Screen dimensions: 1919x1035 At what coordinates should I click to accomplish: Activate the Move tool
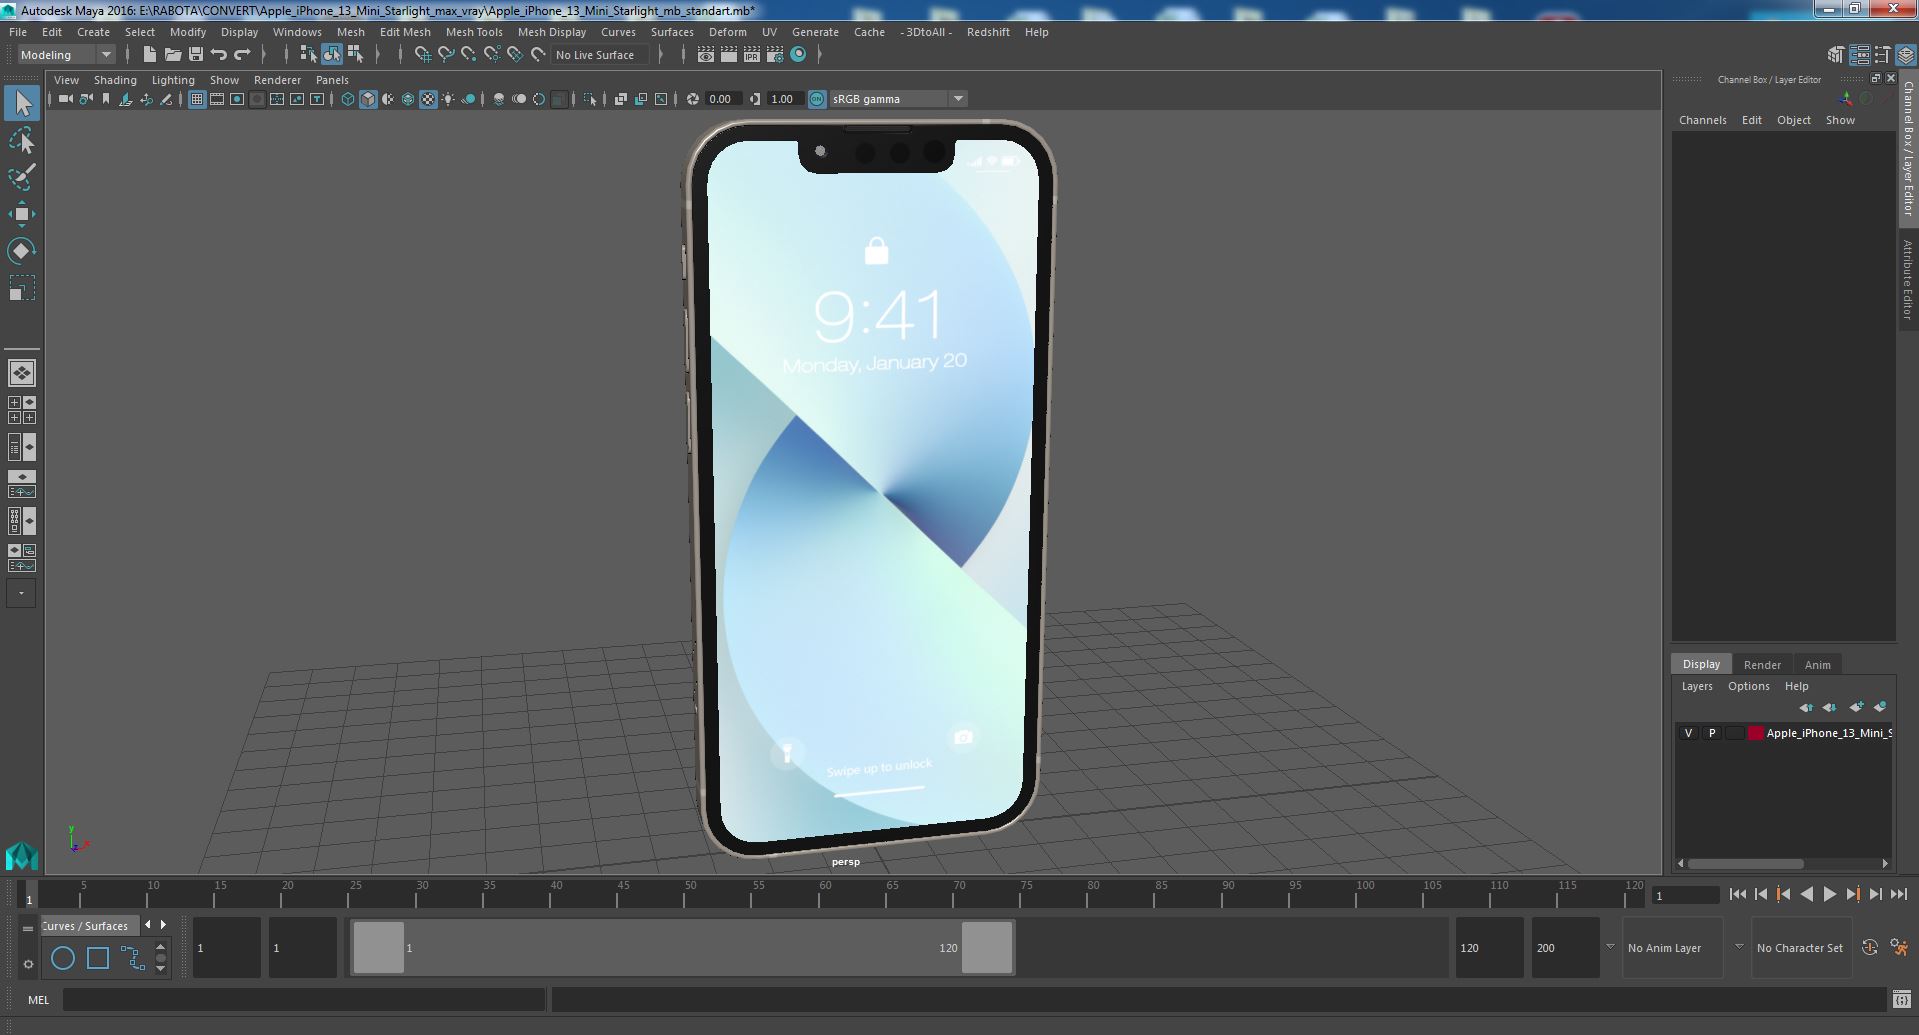22,213
